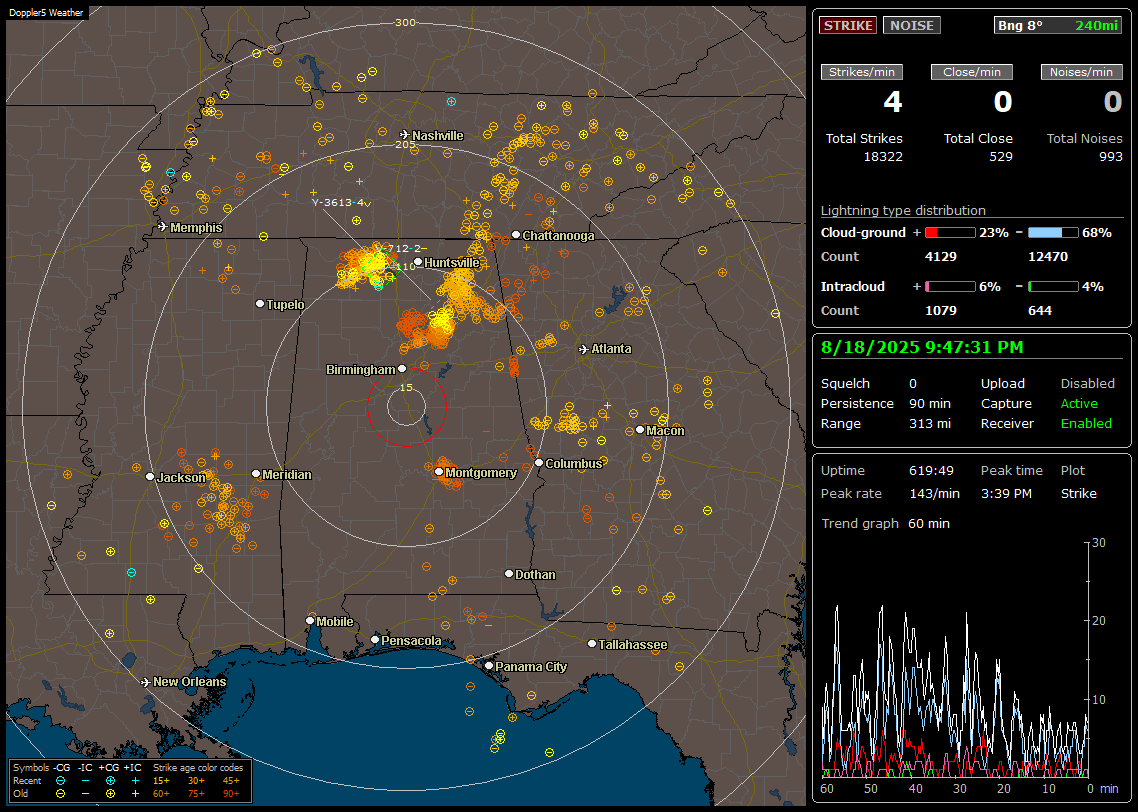Click the 45+ strike age color code

point(231,781)
